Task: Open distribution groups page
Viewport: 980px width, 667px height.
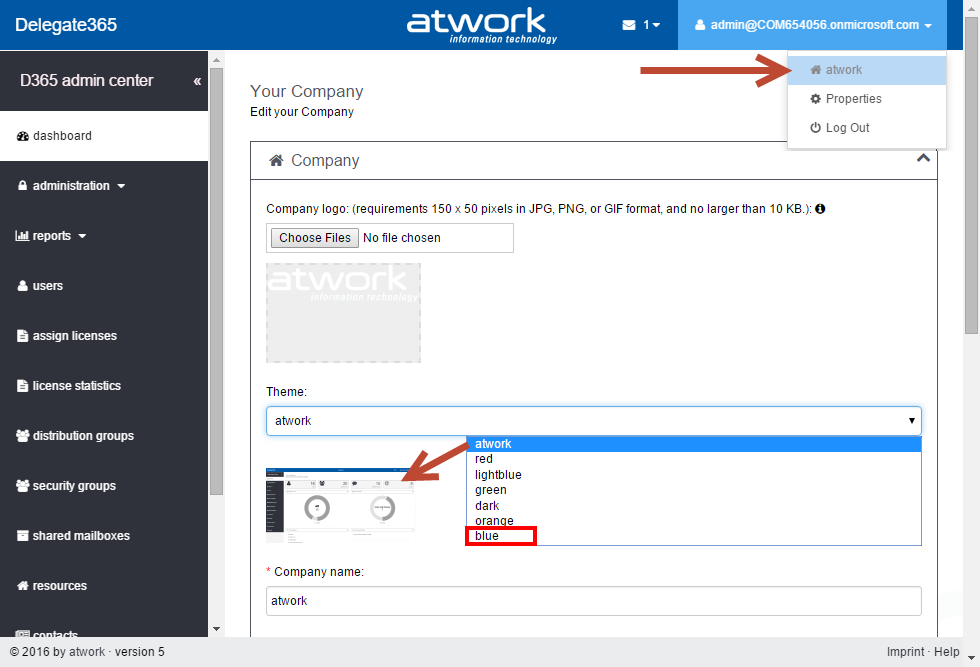Action: (x=104, y=436)
